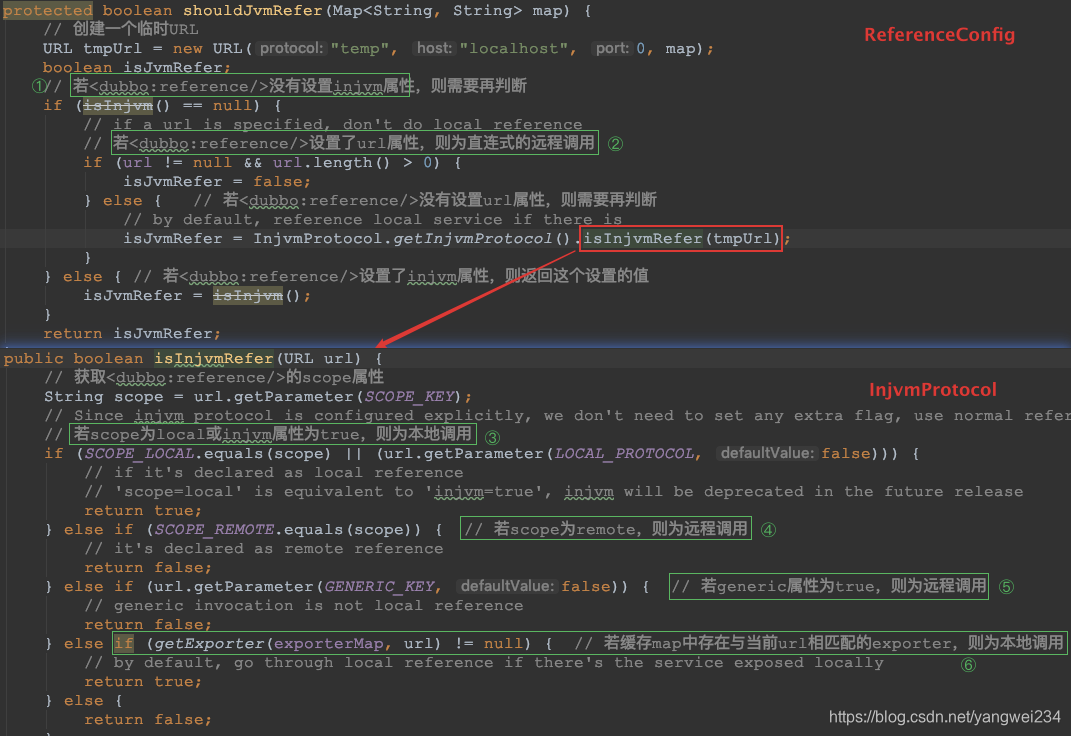Click defaultValue: hint on the LOCAL_PROTOCOL line
This screenshot has height=736, width=1071.
pyautogui.click(x=767, y=453)
